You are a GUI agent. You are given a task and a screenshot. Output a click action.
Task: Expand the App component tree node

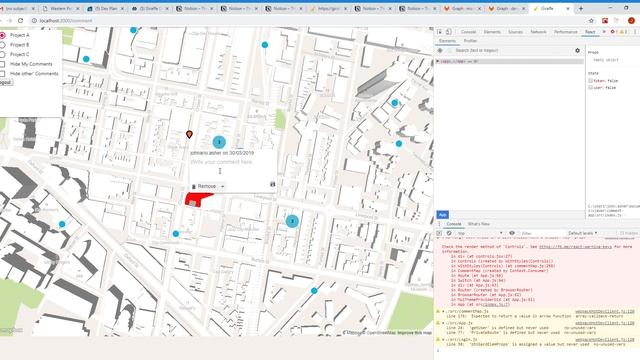[438, 61]
